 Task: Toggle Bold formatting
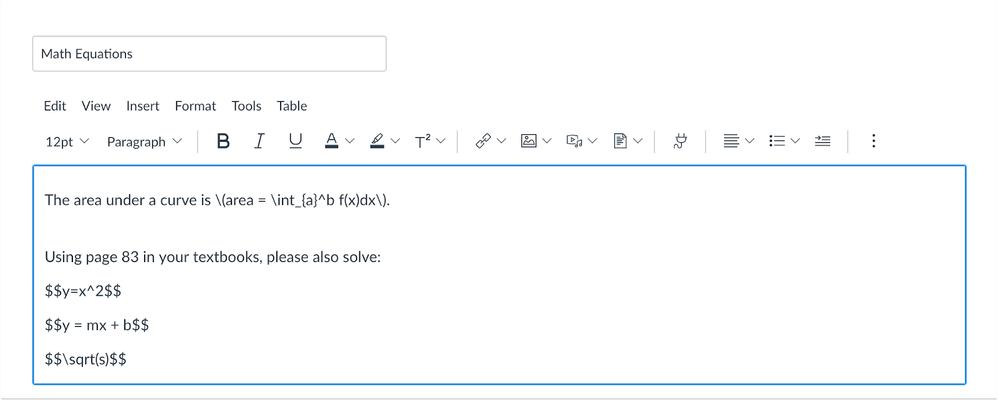coord(223,141)
